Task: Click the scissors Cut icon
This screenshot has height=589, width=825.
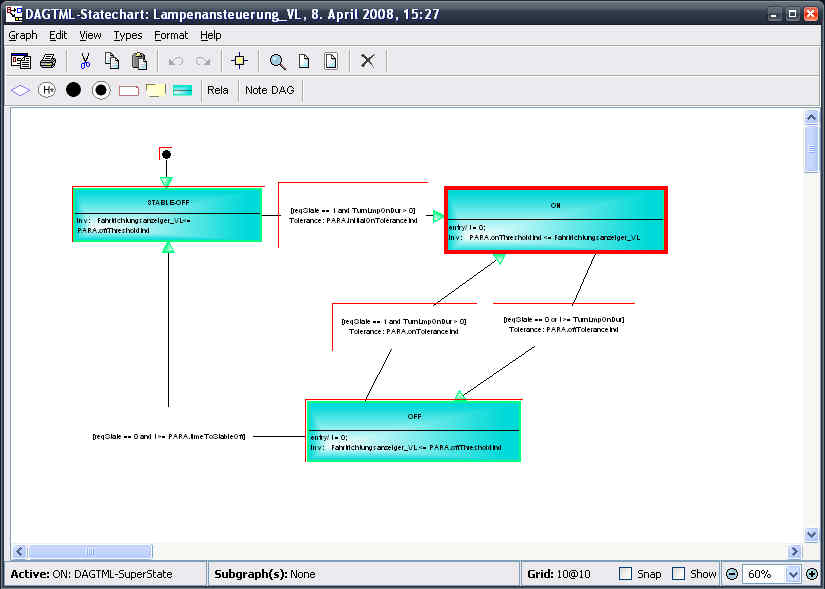Action: coord(85,61)
